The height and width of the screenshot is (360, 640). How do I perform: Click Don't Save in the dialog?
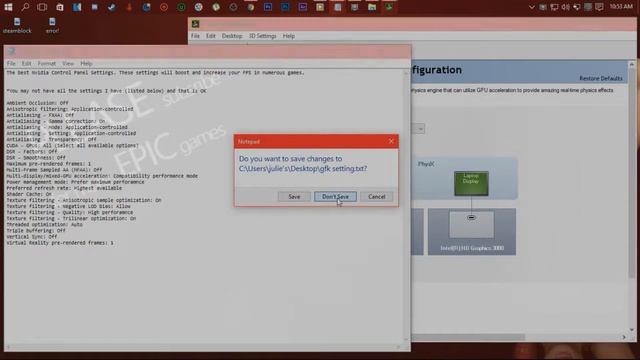click(335, 197)
